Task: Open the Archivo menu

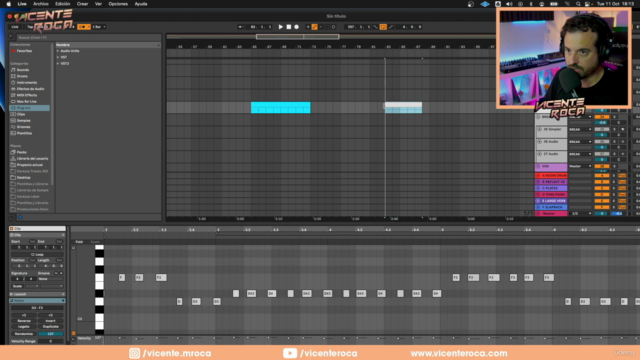Action: click(40, 4)
